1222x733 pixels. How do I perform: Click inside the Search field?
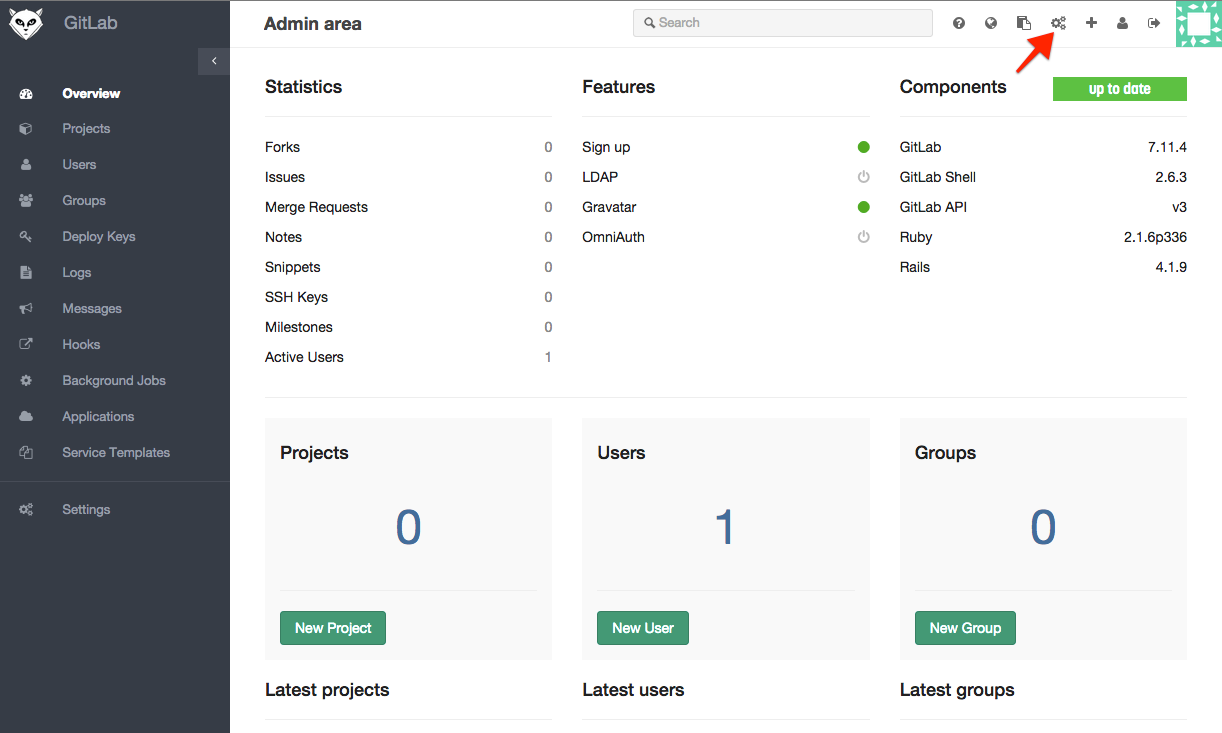(x=783, y=22)
